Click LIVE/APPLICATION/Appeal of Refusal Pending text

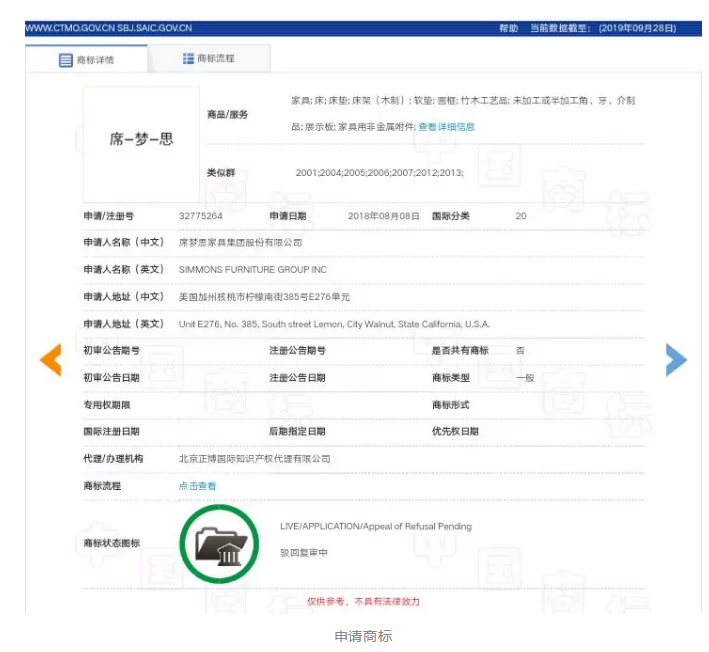point(376,526)
